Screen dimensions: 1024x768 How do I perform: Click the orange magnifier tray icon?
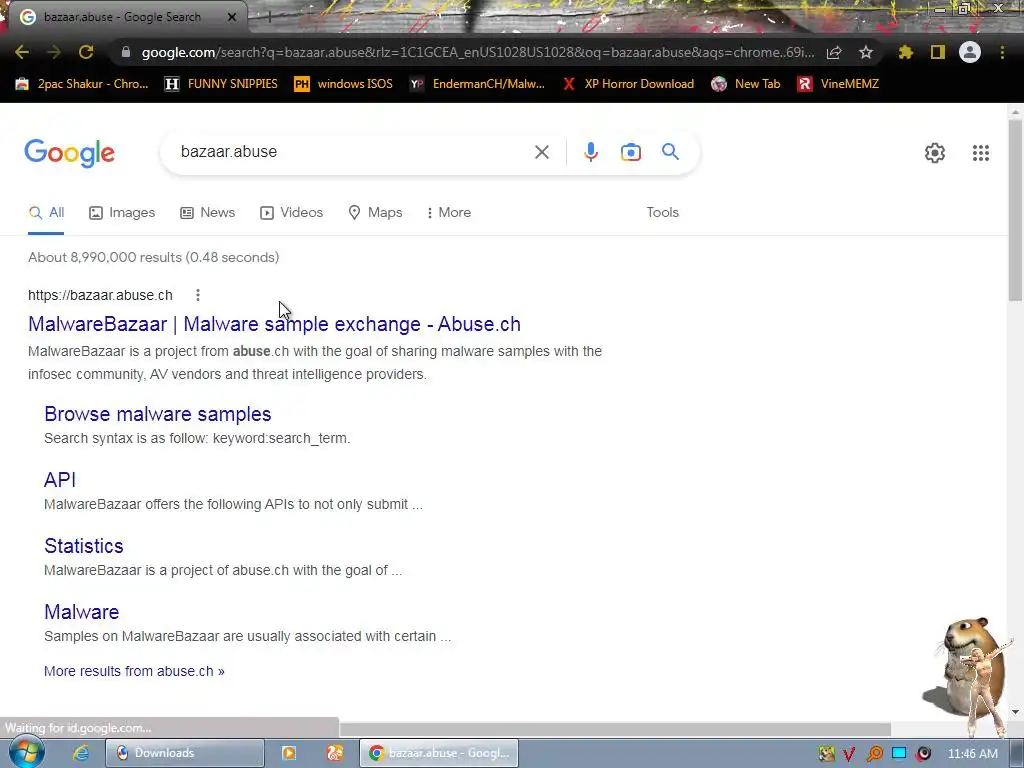874,754
